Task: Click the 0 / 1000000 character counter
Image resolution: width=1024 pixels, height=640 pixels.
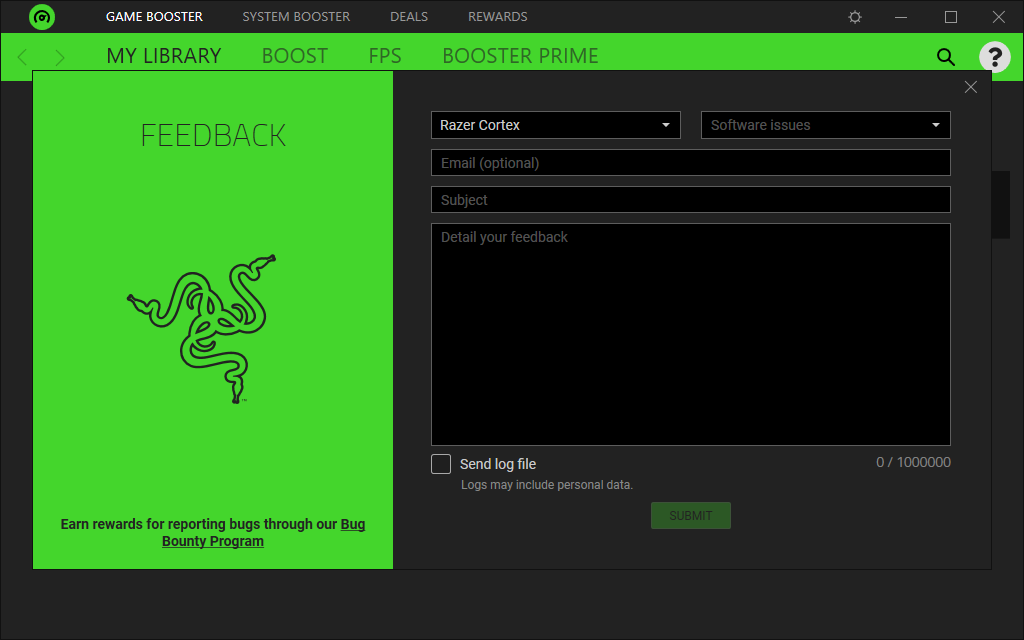Action: (x=913, y=462)
